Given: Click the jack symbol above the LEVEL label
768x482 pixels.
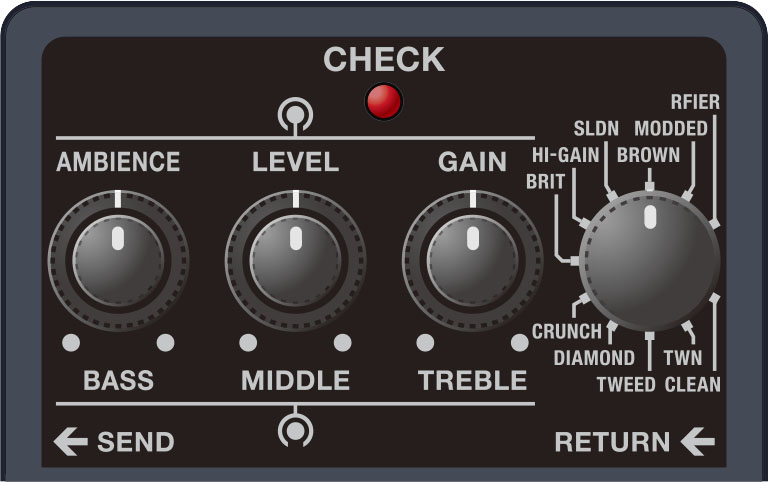Looking at the screenshot, I should click(x=295, y=116).
